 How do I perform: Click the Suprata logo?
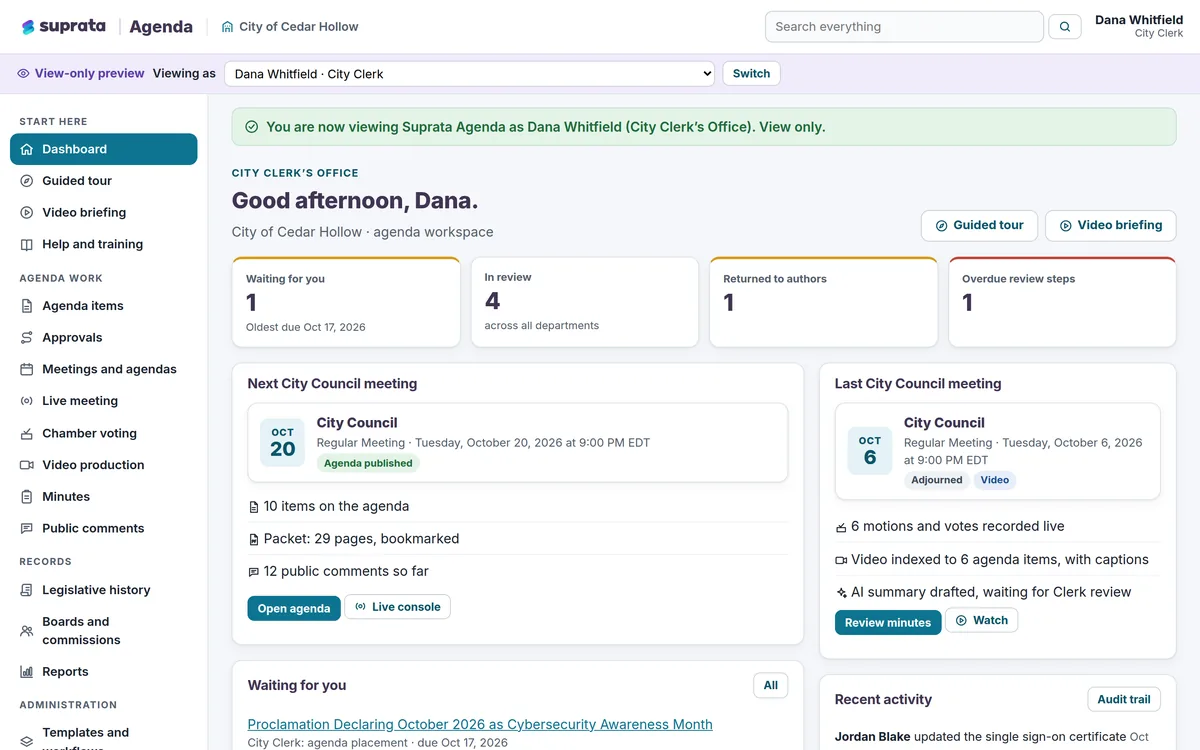point(64,27)
